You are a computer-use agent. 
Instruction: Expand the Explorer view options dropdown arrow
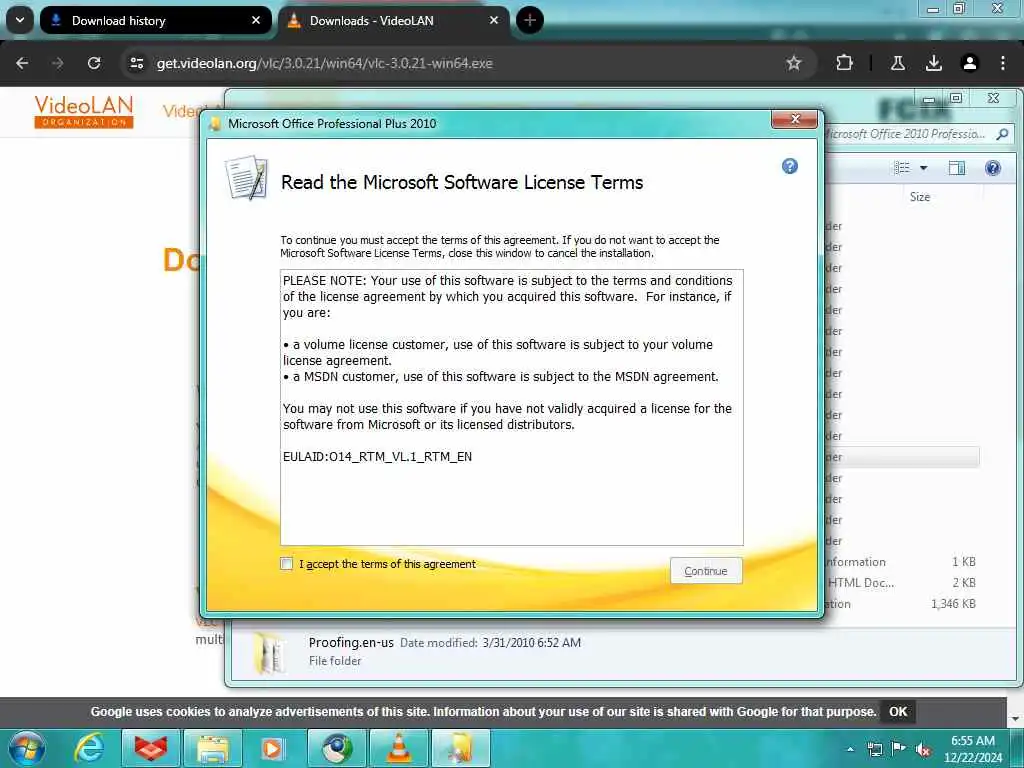coord(923,168)
